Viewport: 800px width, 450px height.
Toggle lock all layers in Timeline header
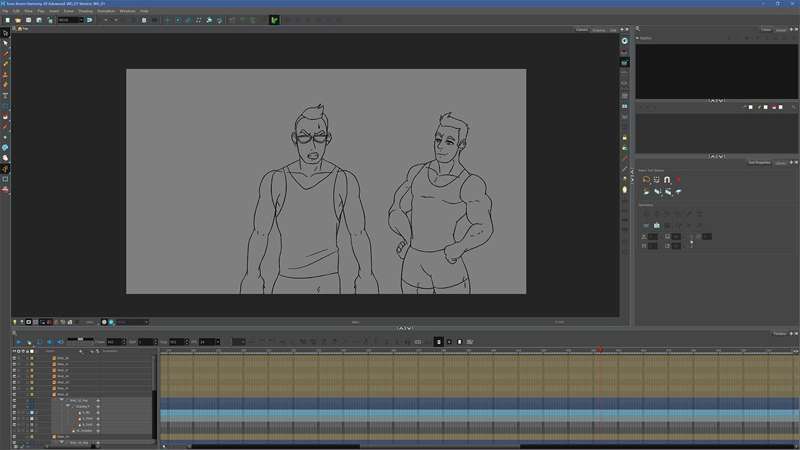point(28,351)
